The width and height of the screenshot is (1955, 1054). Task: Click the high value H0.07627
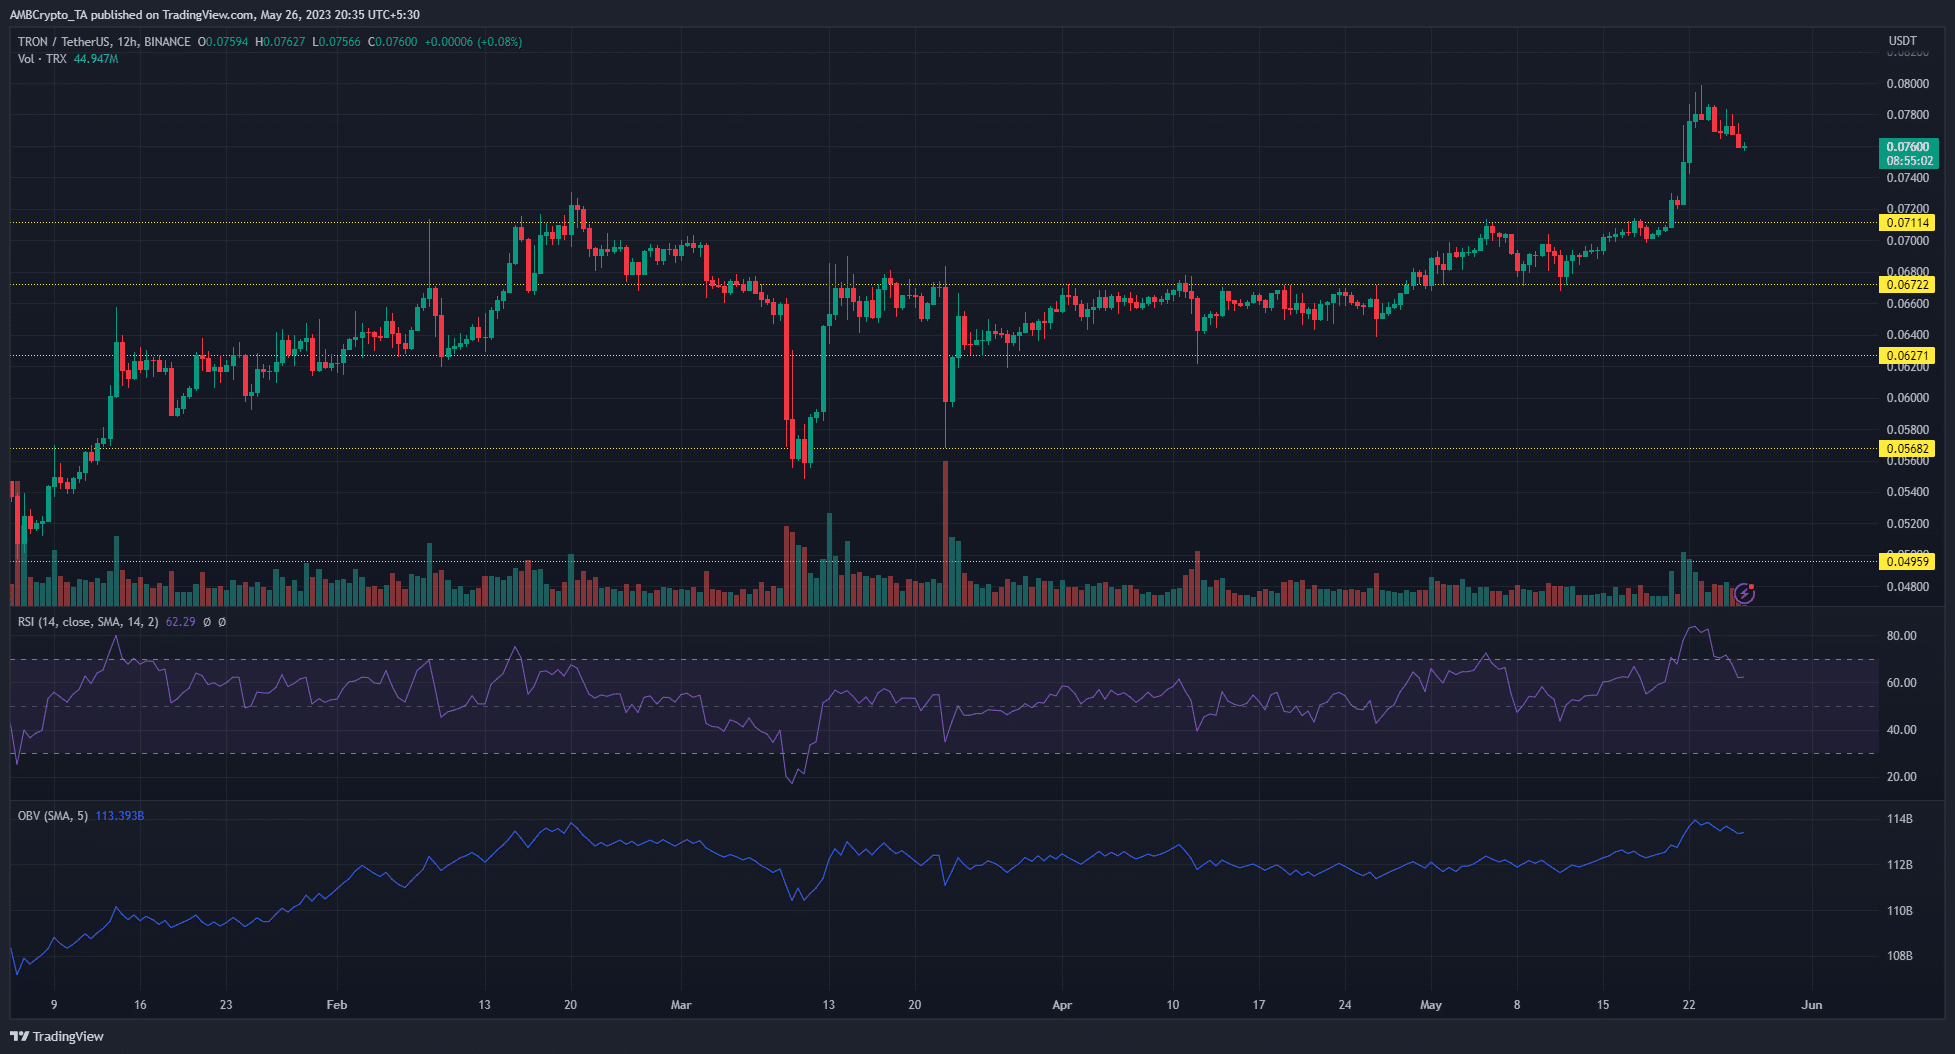(280, 42)
